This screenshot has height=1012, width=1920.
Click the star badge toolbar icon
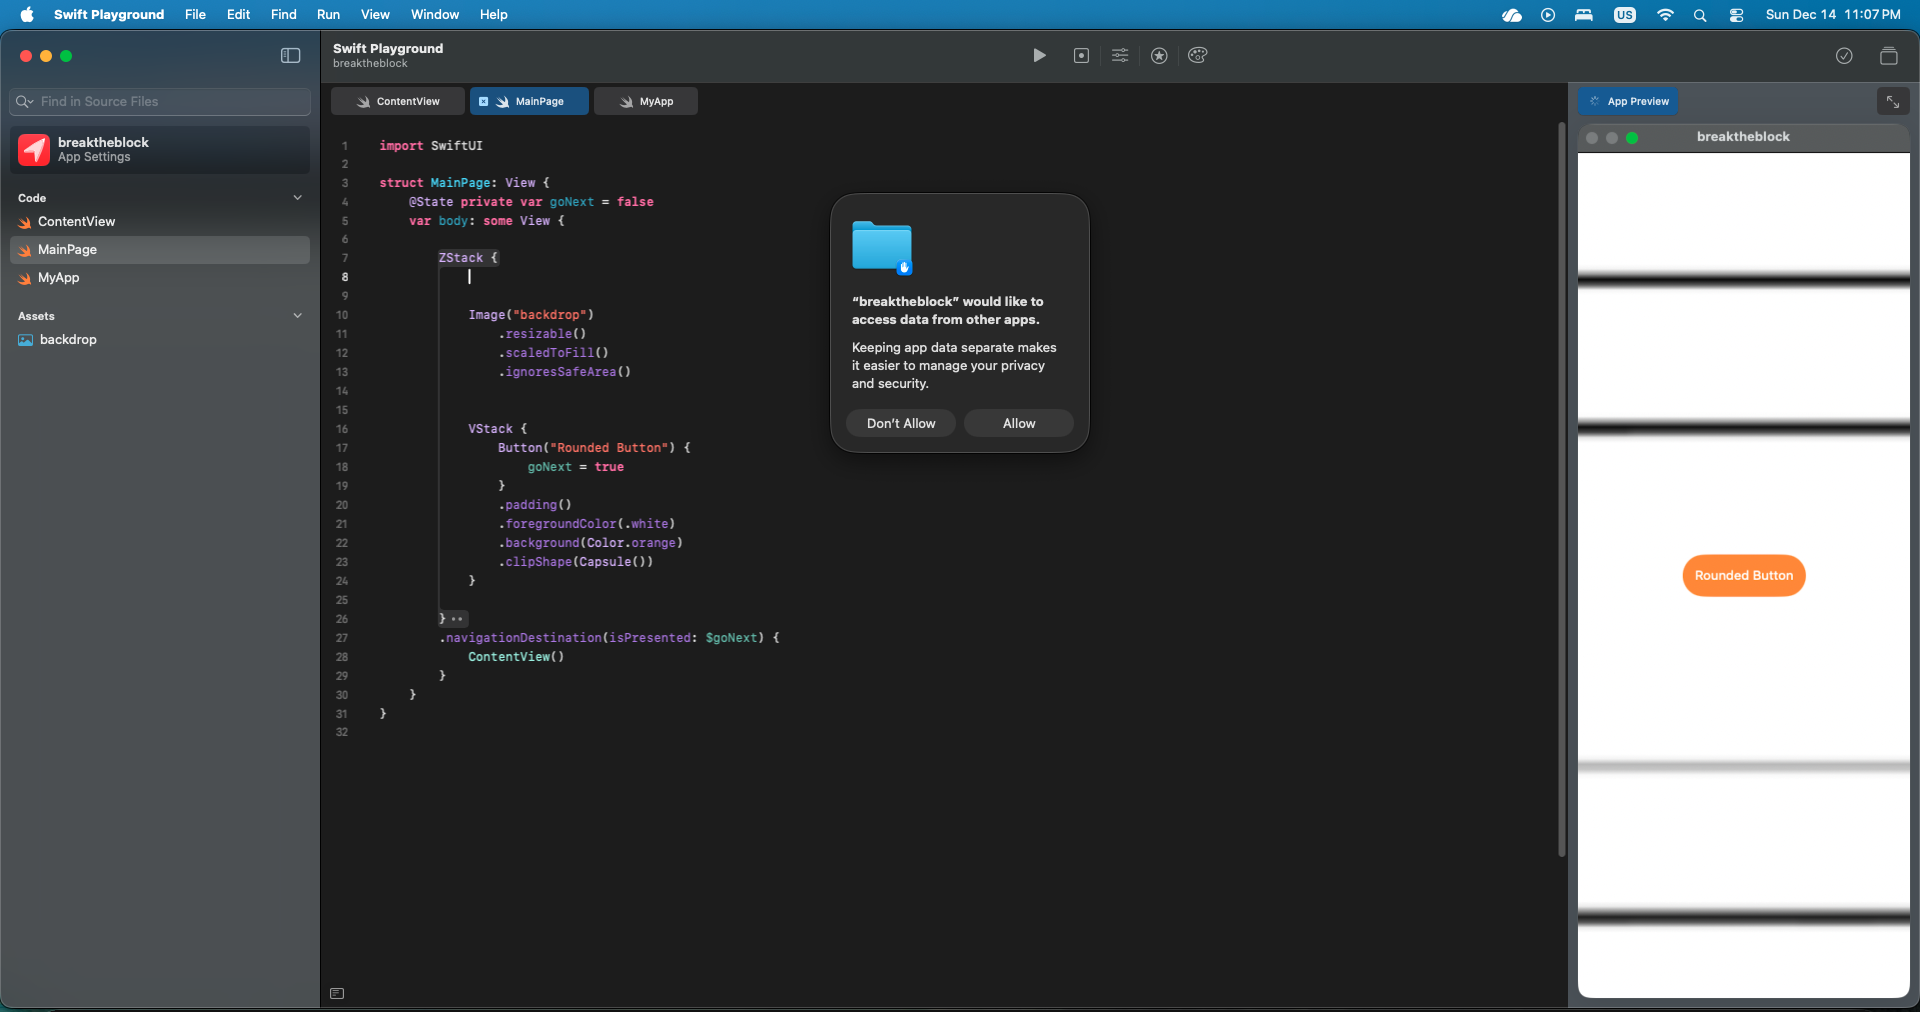coord(1159,56)
